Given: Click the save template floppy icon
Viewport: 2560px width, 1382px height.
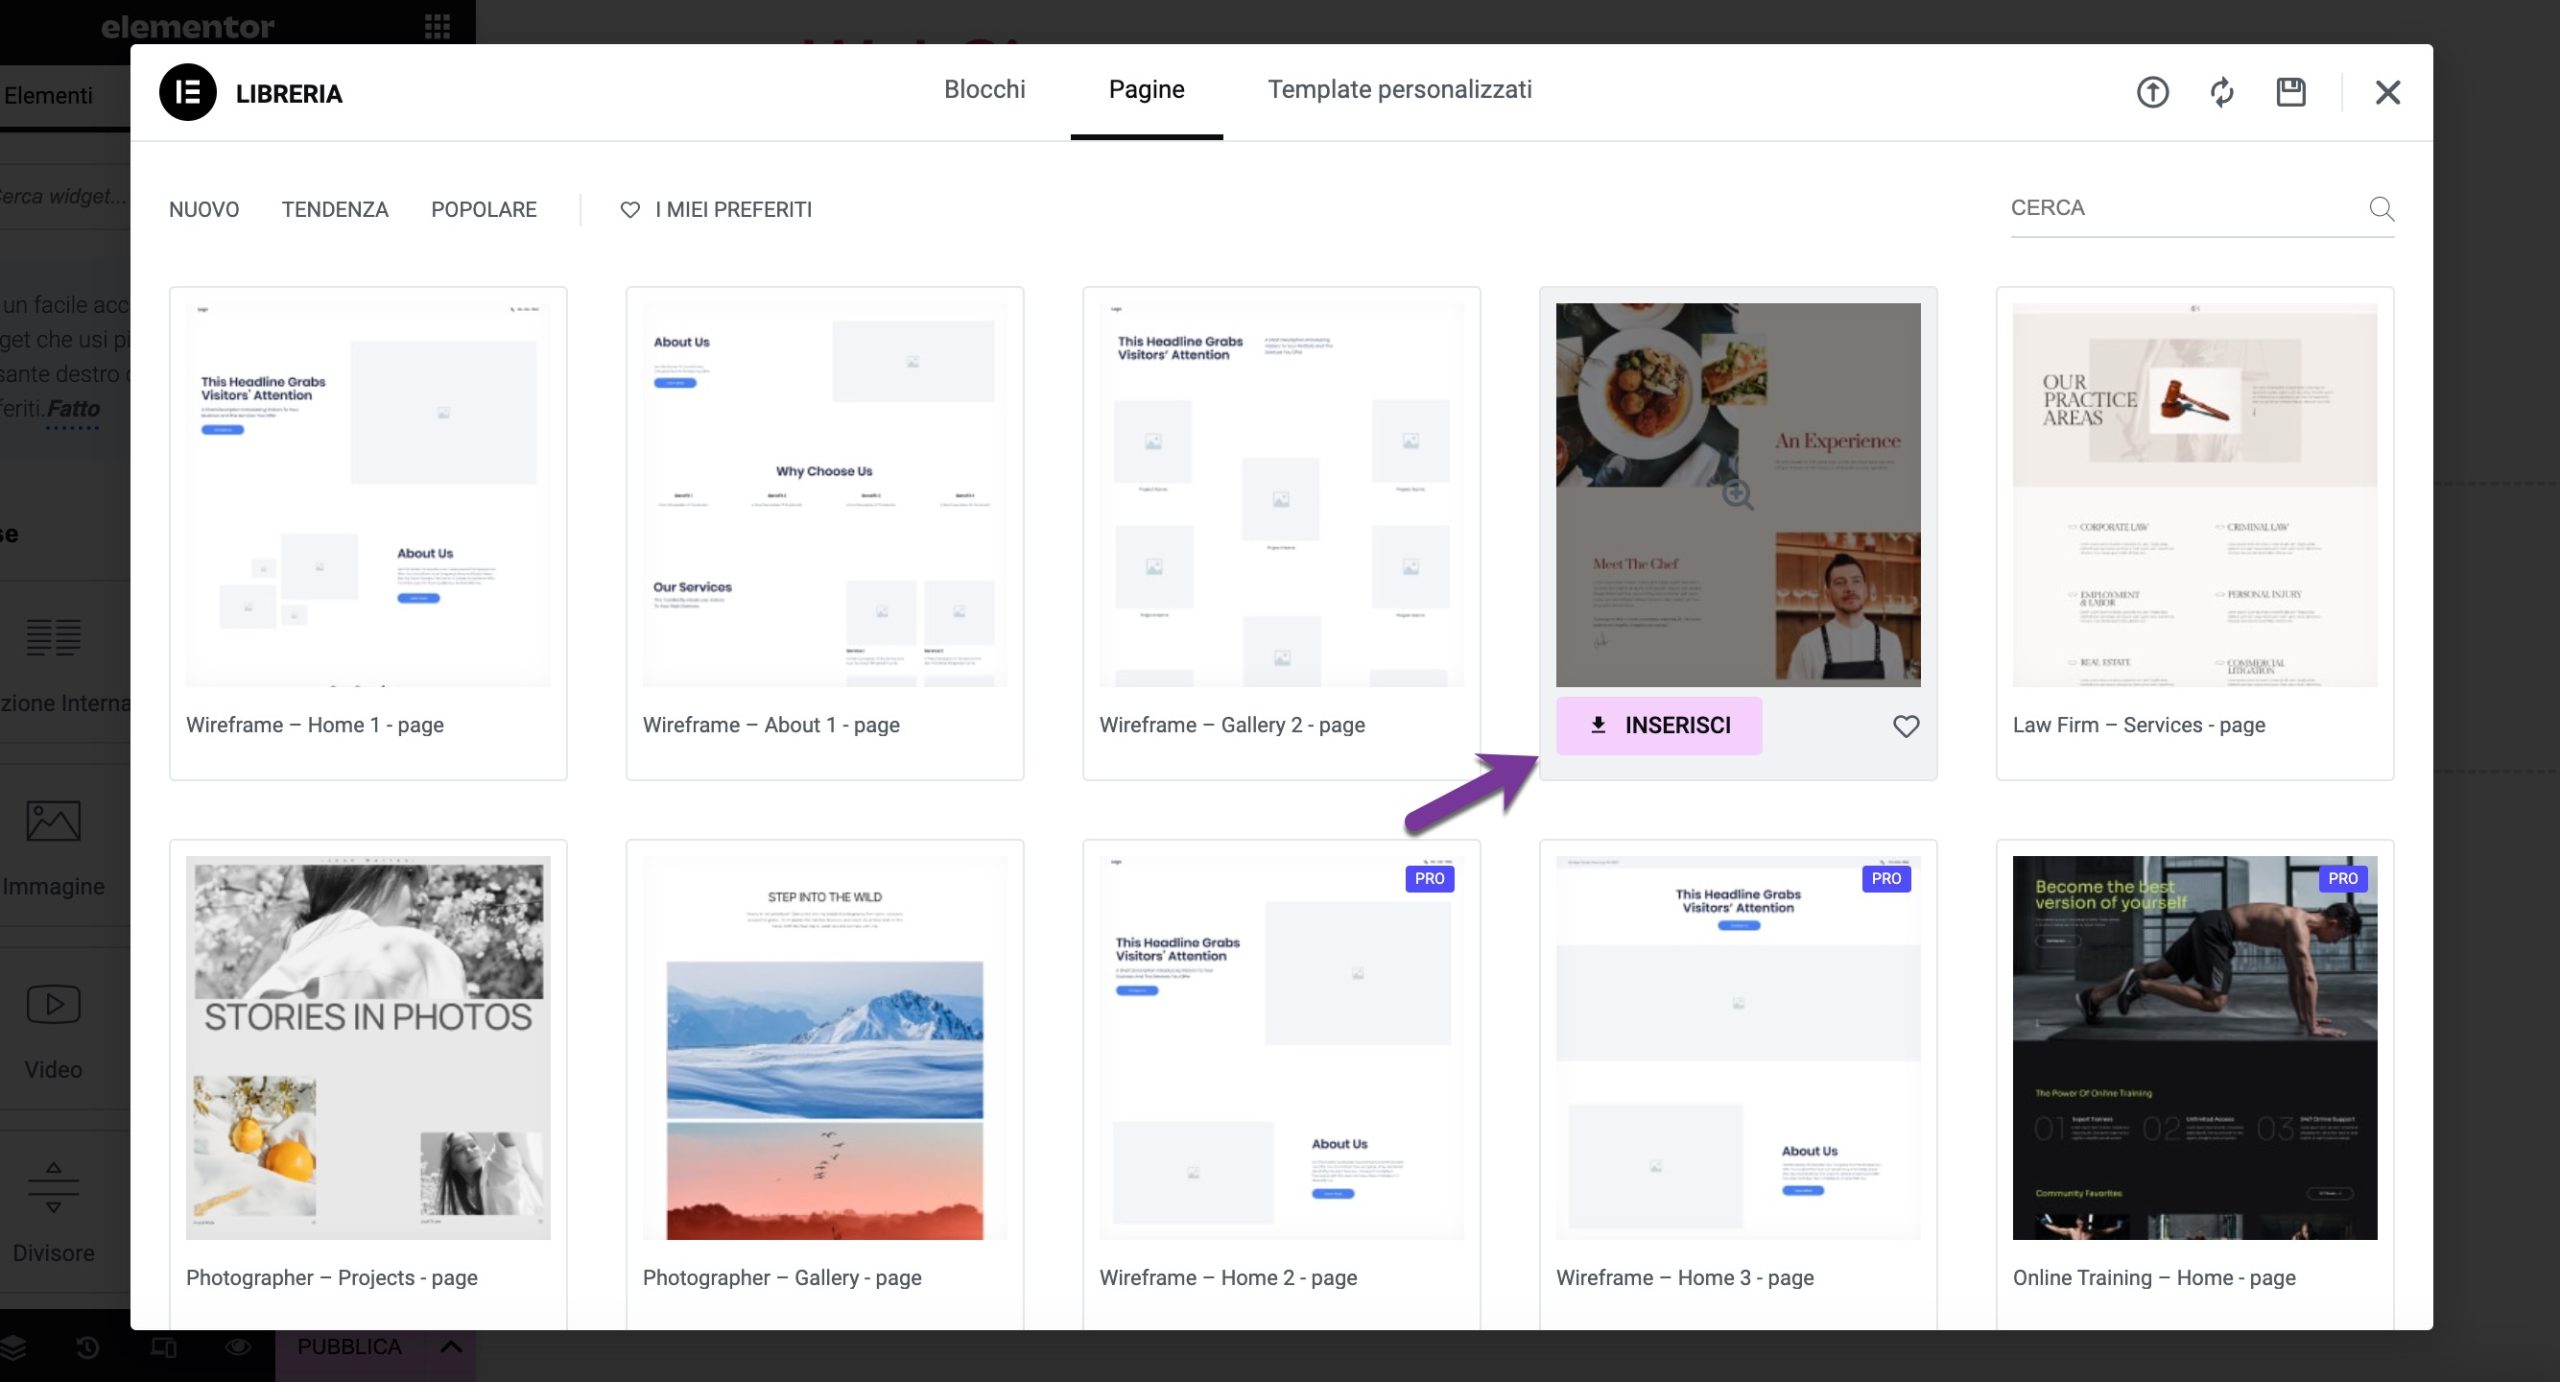Looking at the screenshot, I should [x=2290, y=93].
